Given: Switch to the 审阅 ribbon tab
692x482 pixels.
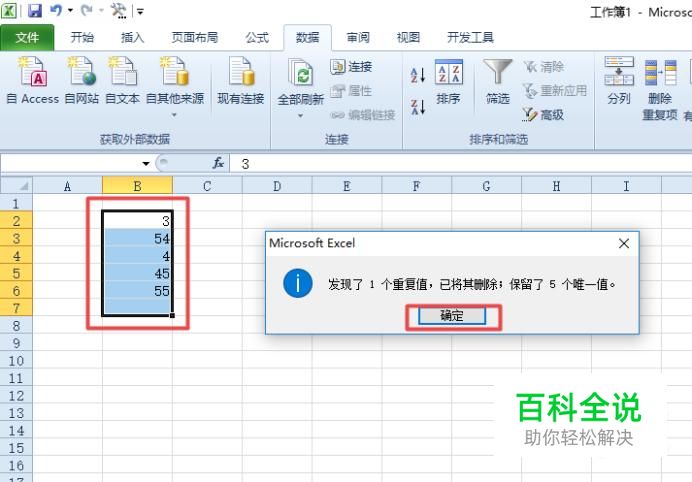Looking at the screenshot, I should click(357, 38).
